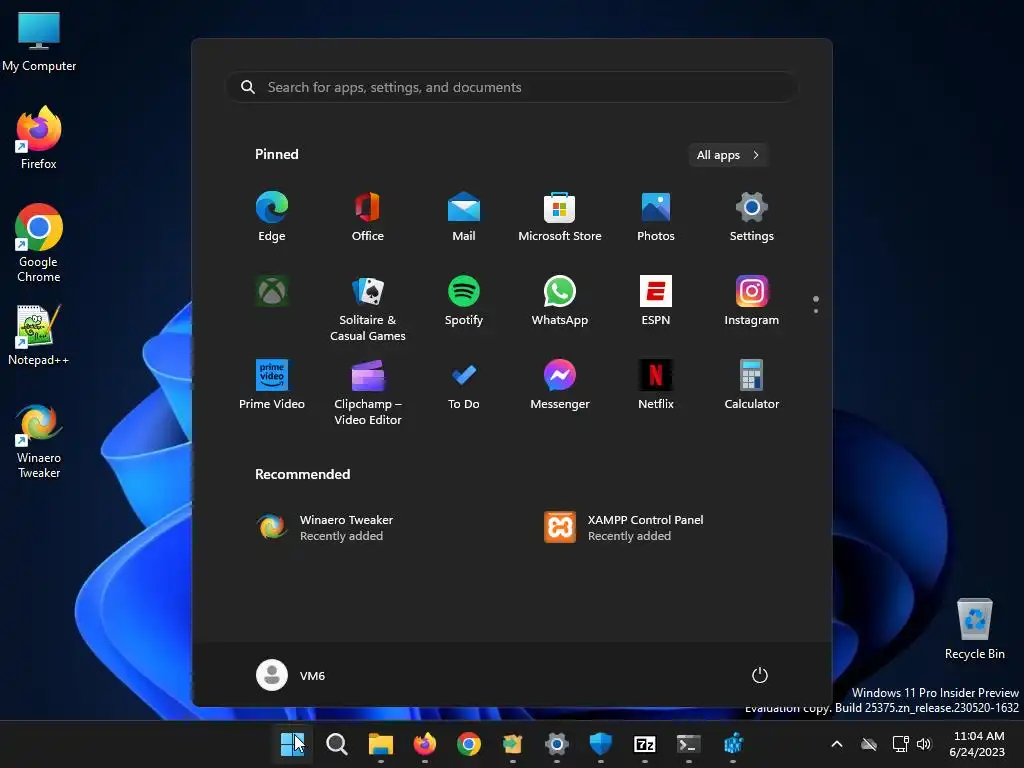The width and height of the screenshot is (1024, 768).
Task: Select the Firefox desktop shortcut
Action: pos(39,138)
